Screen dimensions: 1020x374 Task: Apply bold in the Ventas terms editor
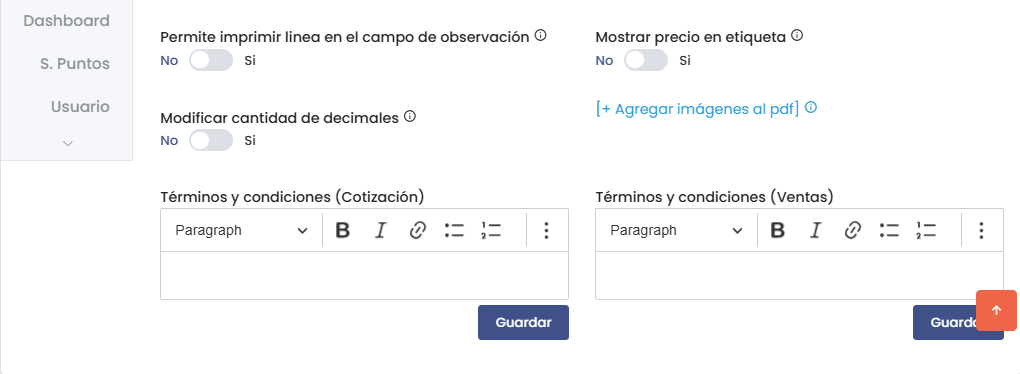point(777,230)
